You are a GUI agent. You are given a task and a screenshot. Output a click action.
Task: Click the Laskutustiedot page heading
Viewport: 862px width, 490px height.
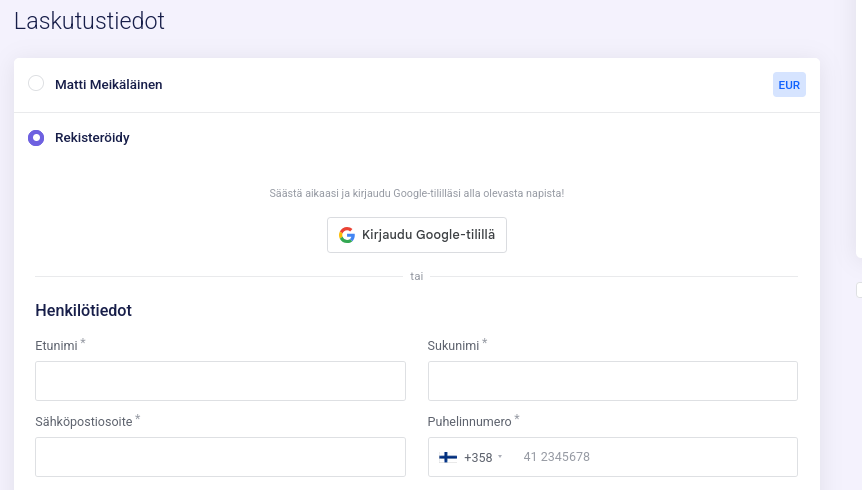click(89, 20)
